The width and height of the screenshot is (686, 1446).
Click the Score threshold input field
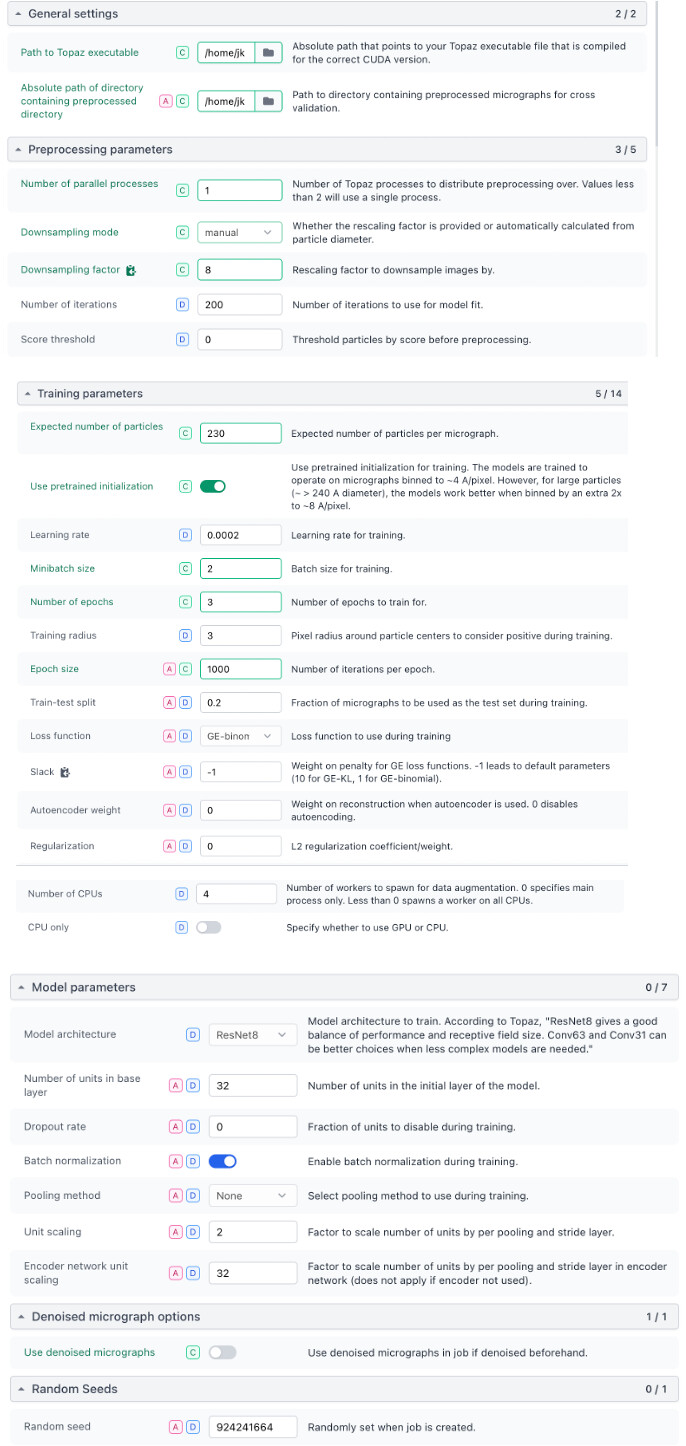pyautogui.click(x=240, y=339)
